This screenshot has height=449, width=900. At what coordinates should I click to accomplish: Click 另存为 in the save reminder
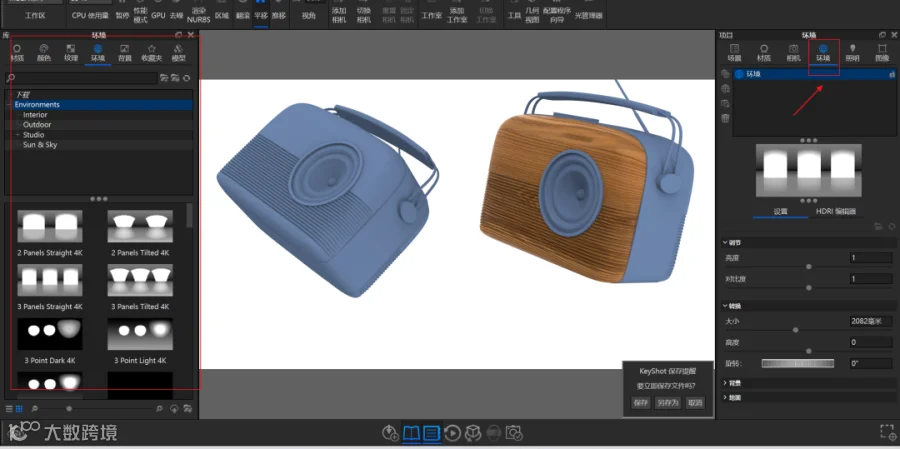(668, 403)
